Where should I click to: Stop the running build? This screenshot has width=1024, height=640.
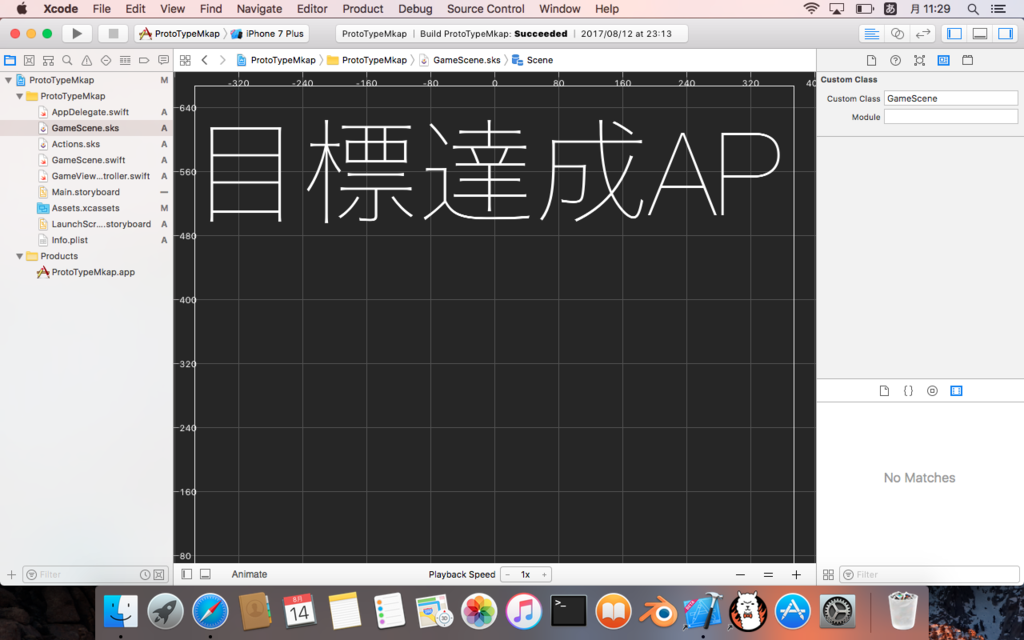[x=113, y=33]
